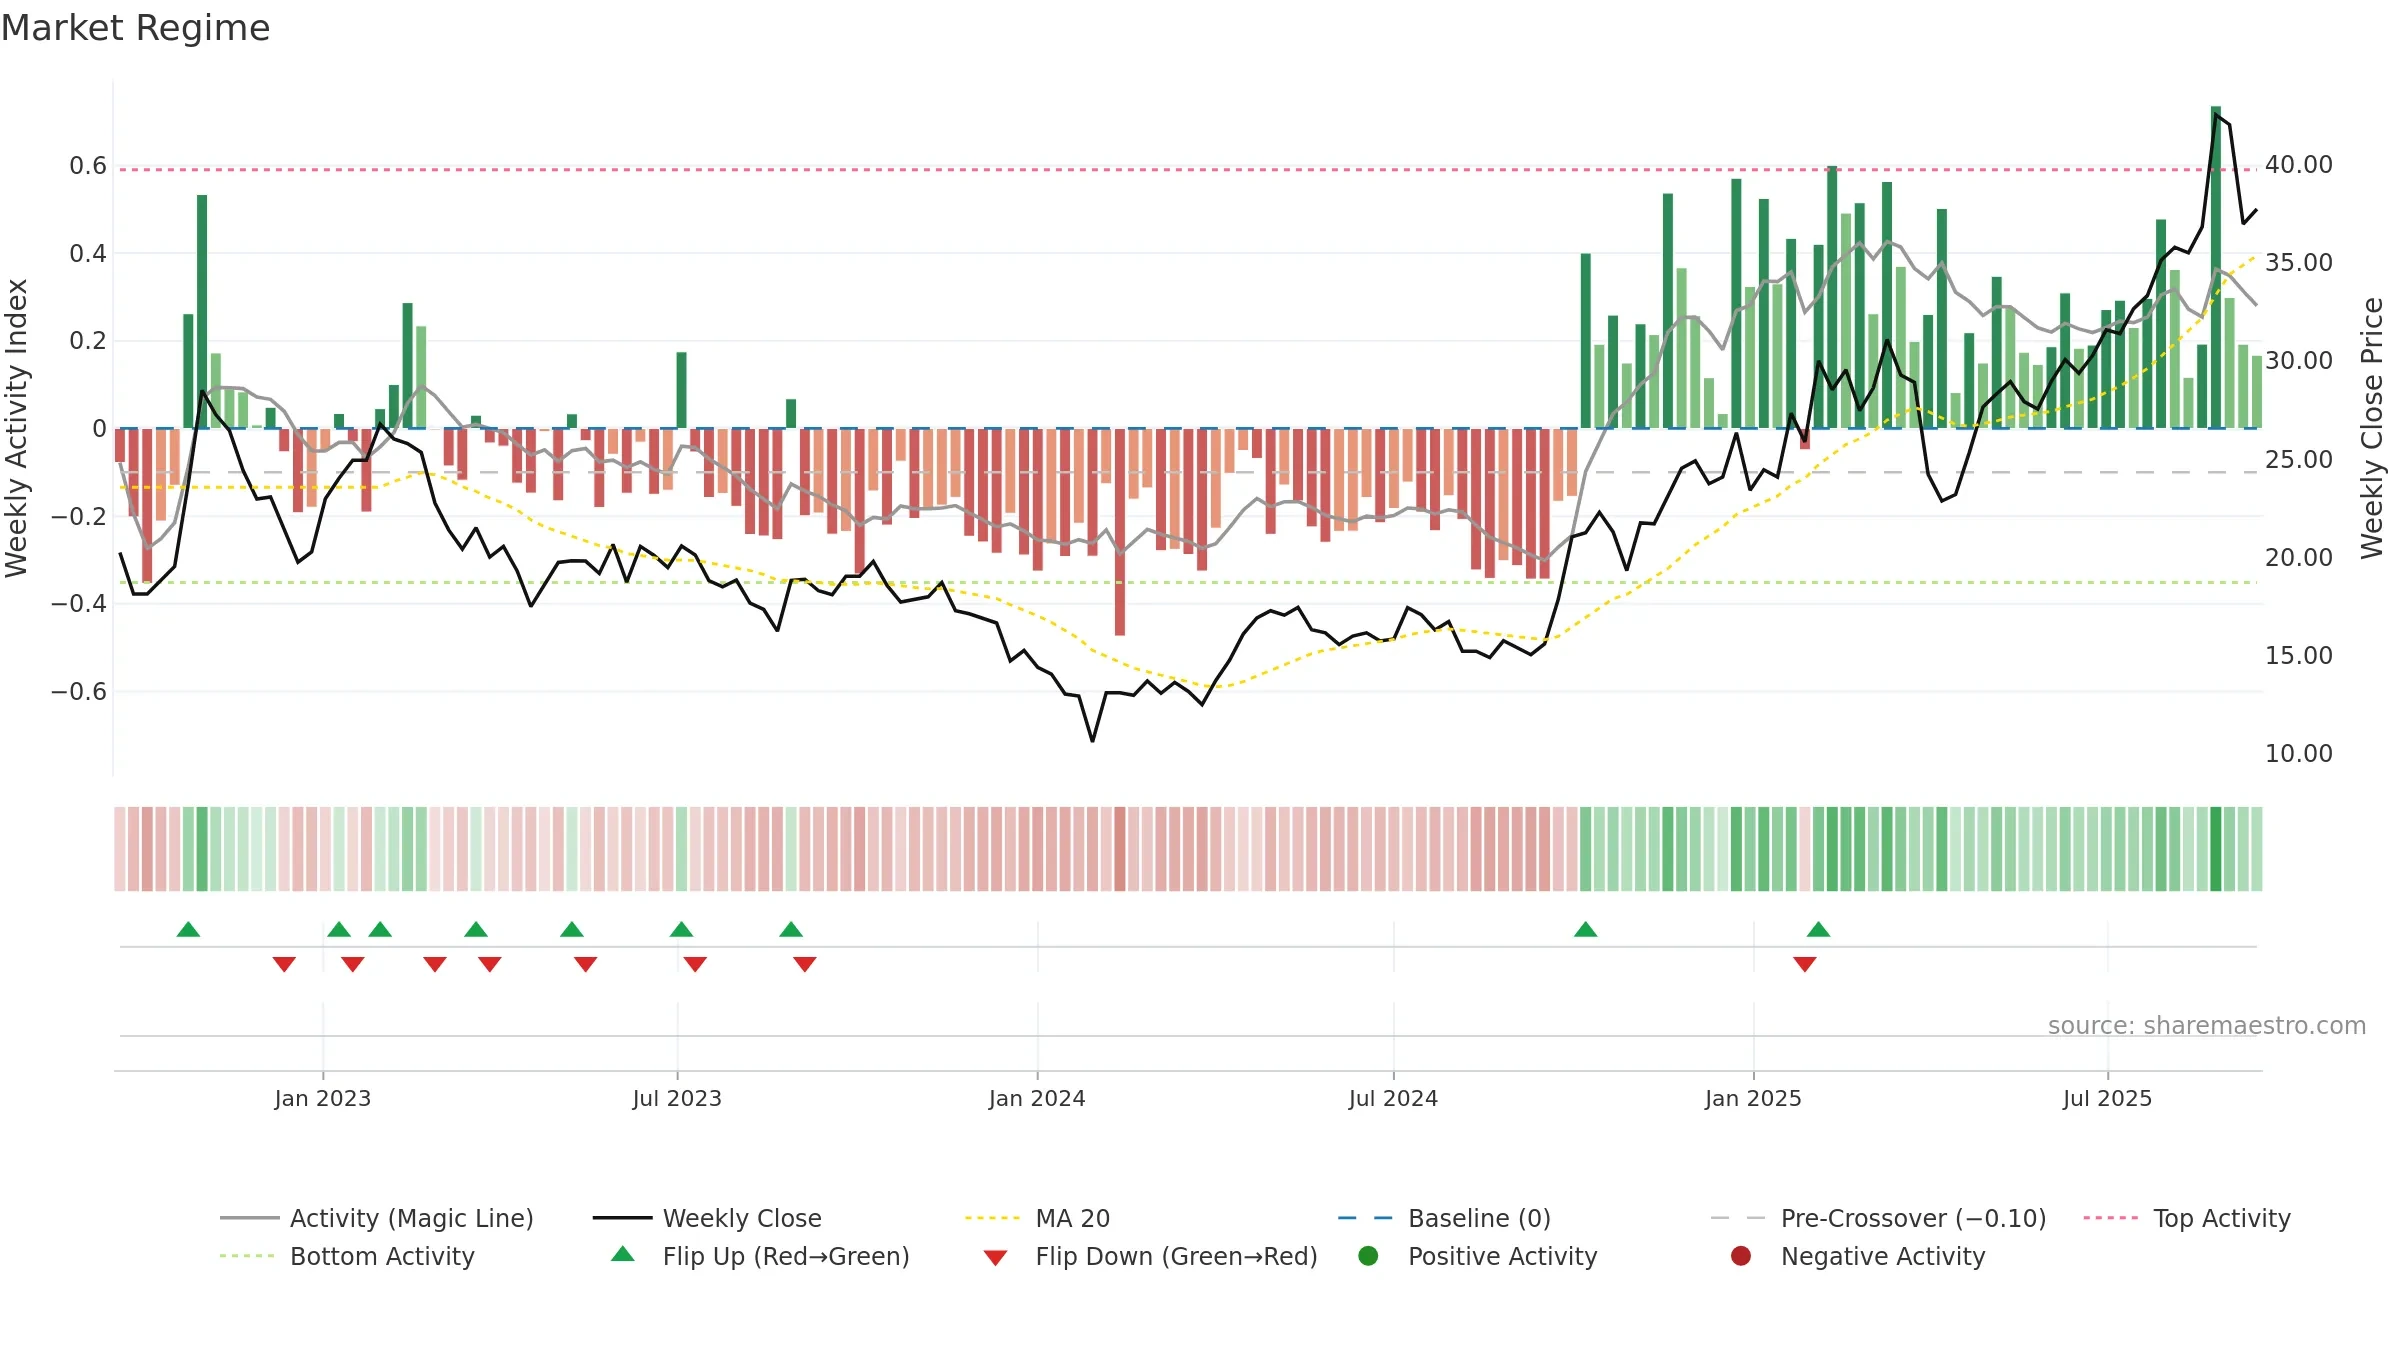Click the blue dashed Baseline legend swatch
Viewport: 2400px width, 1350px height.
pos(1365,1218)
